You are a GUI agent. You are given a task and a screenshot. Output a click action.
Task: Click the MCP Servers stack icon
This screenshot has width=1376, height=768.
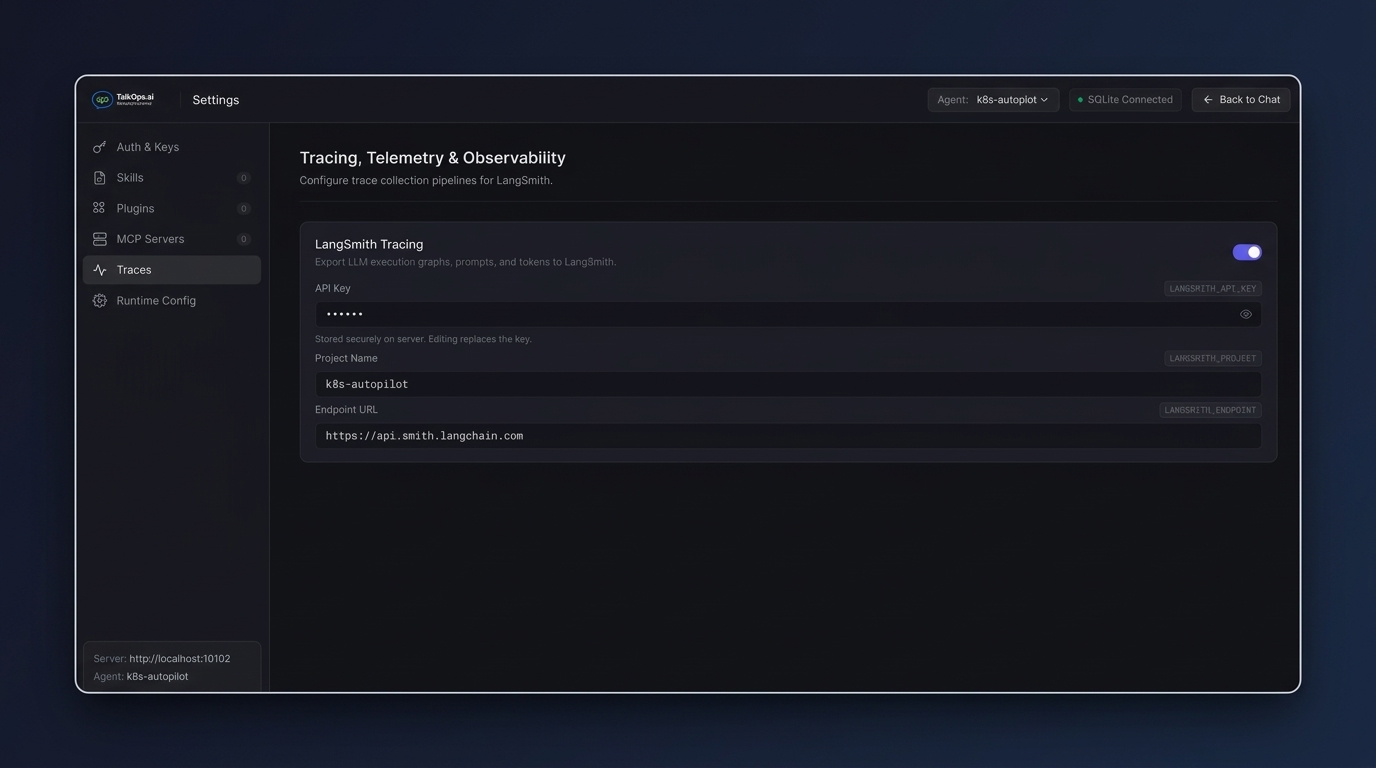(99, 239)
